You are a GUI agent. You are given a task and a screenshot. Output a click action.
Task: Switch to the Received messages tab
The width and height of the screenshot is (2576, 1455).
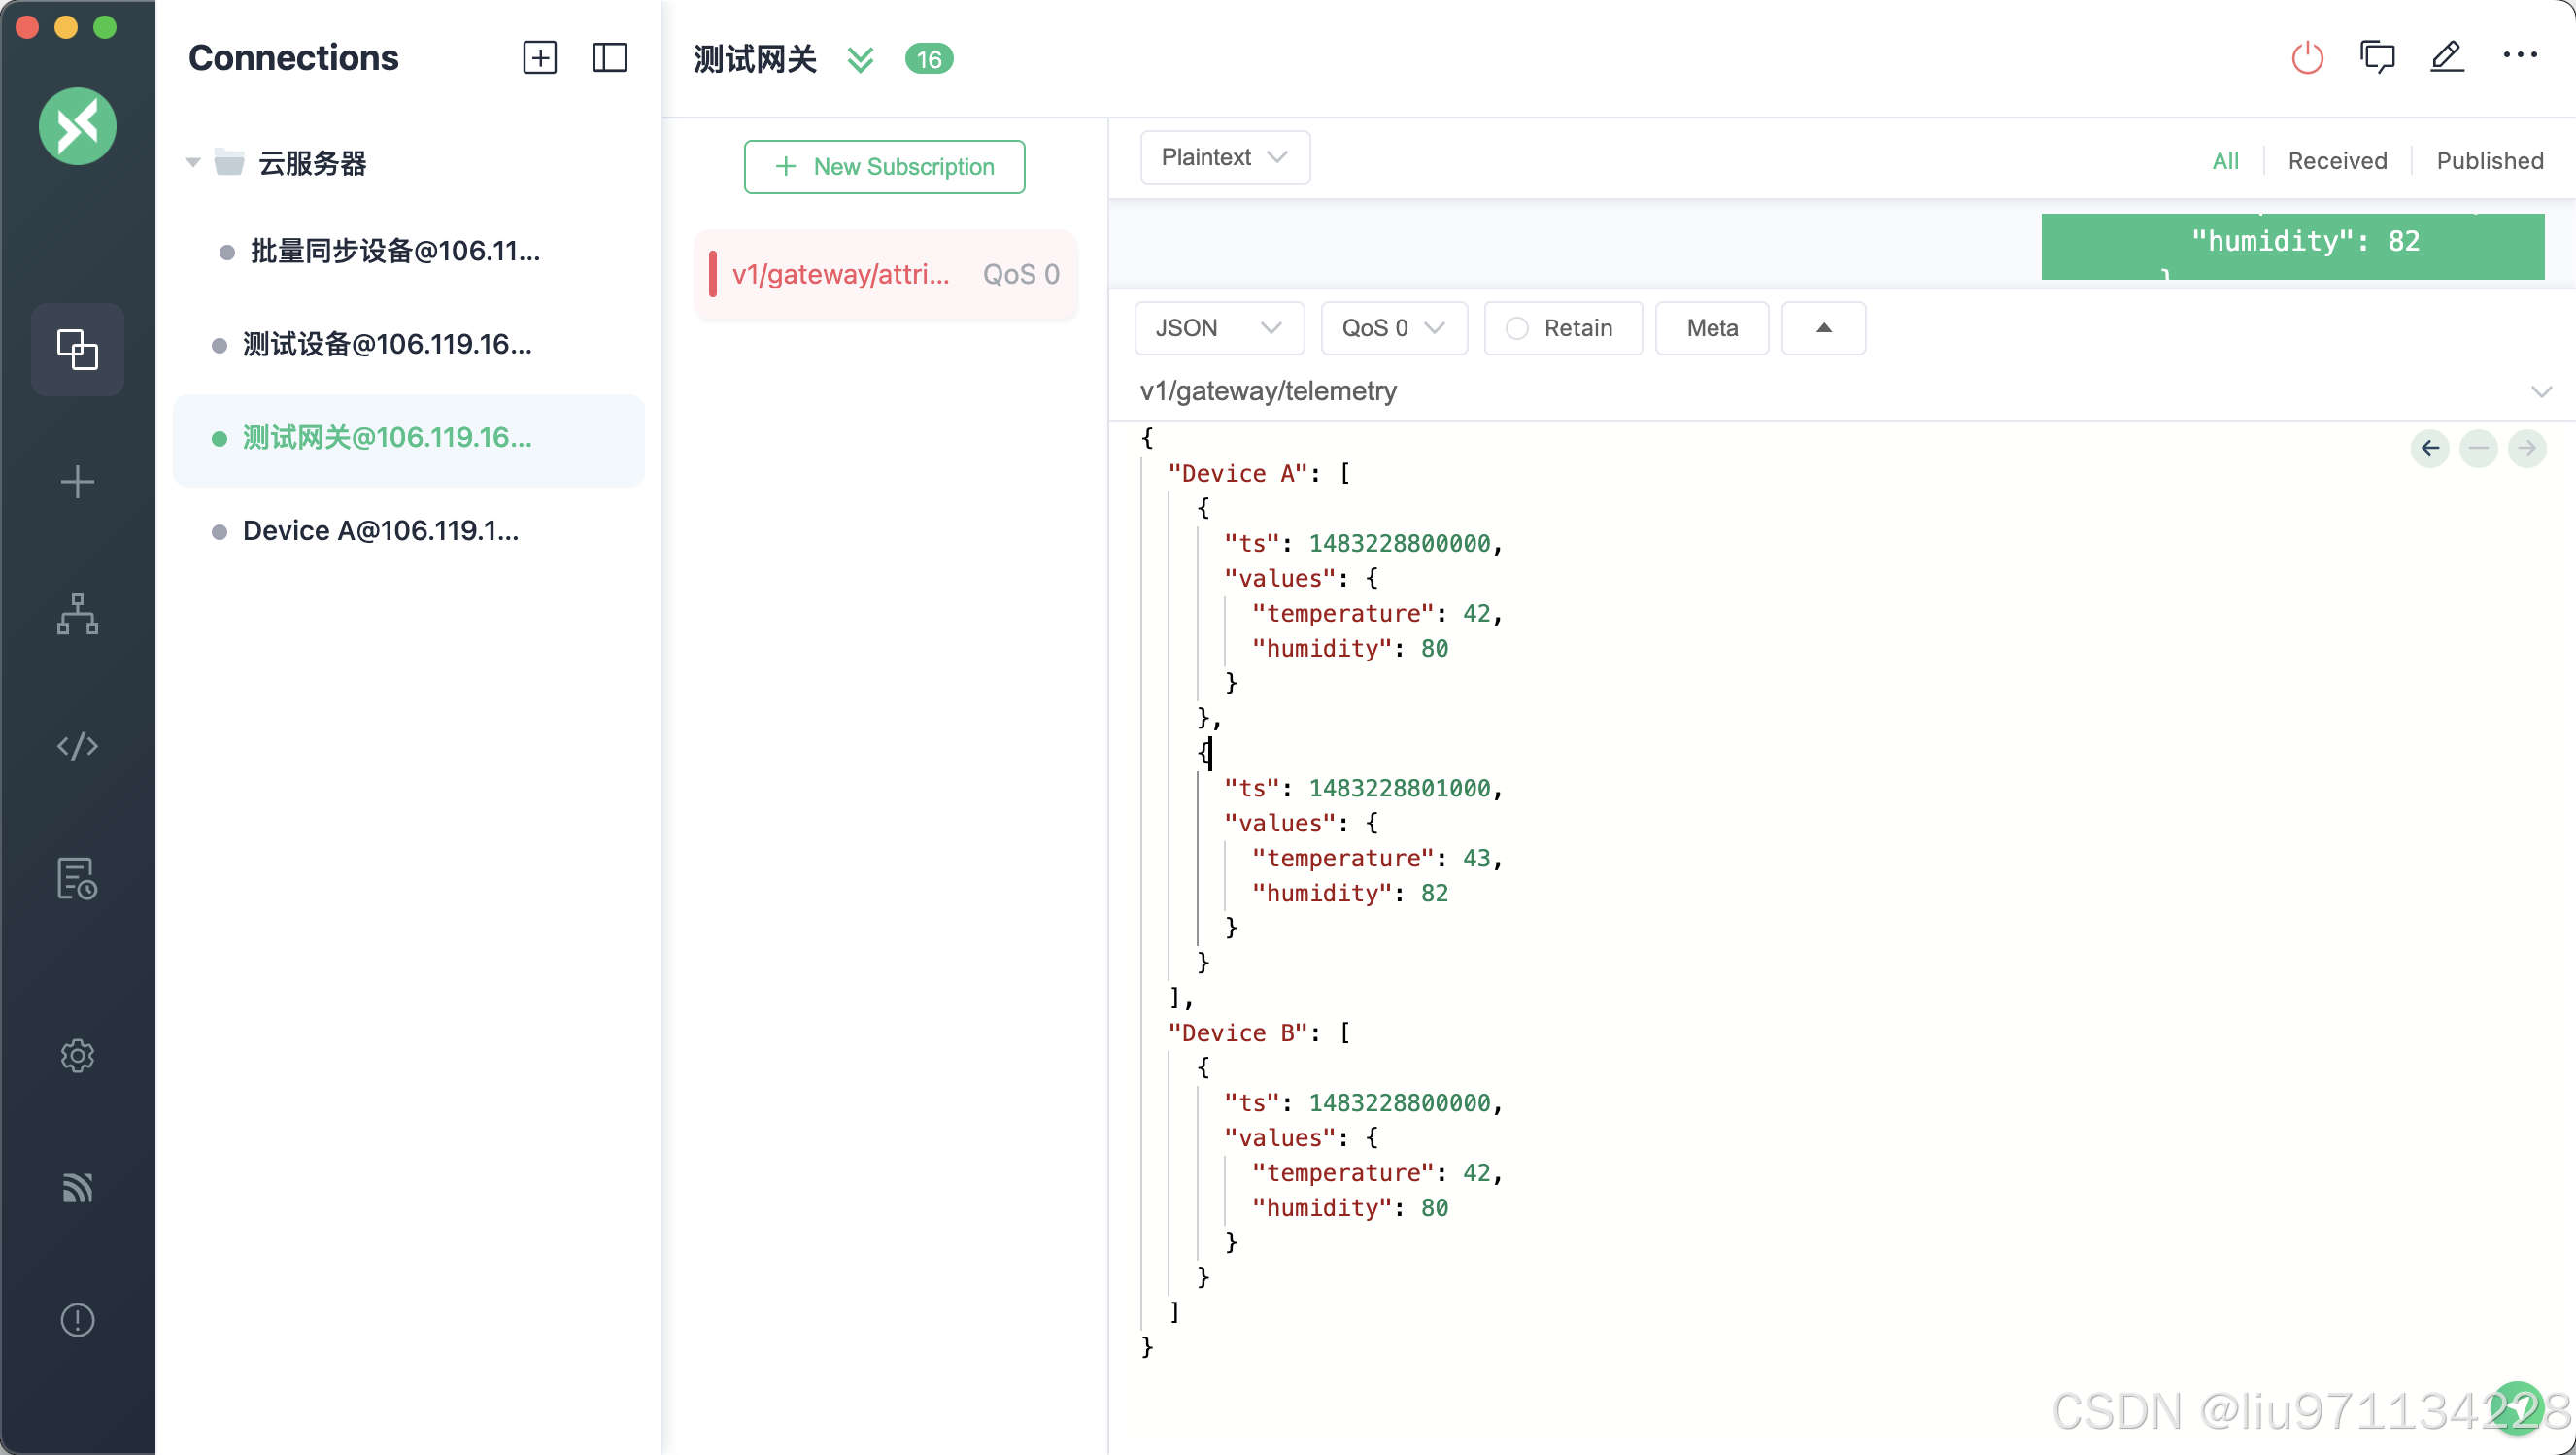click(2336, 161)
